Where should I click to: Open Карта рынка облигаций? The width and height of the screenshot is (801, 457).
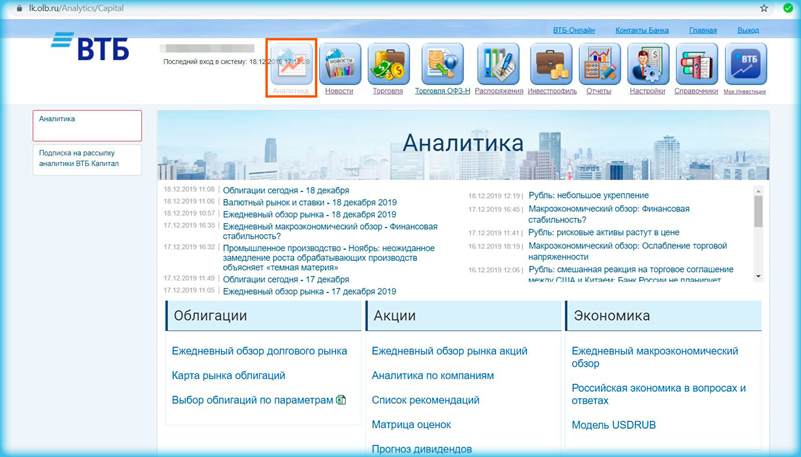point(228,376)
